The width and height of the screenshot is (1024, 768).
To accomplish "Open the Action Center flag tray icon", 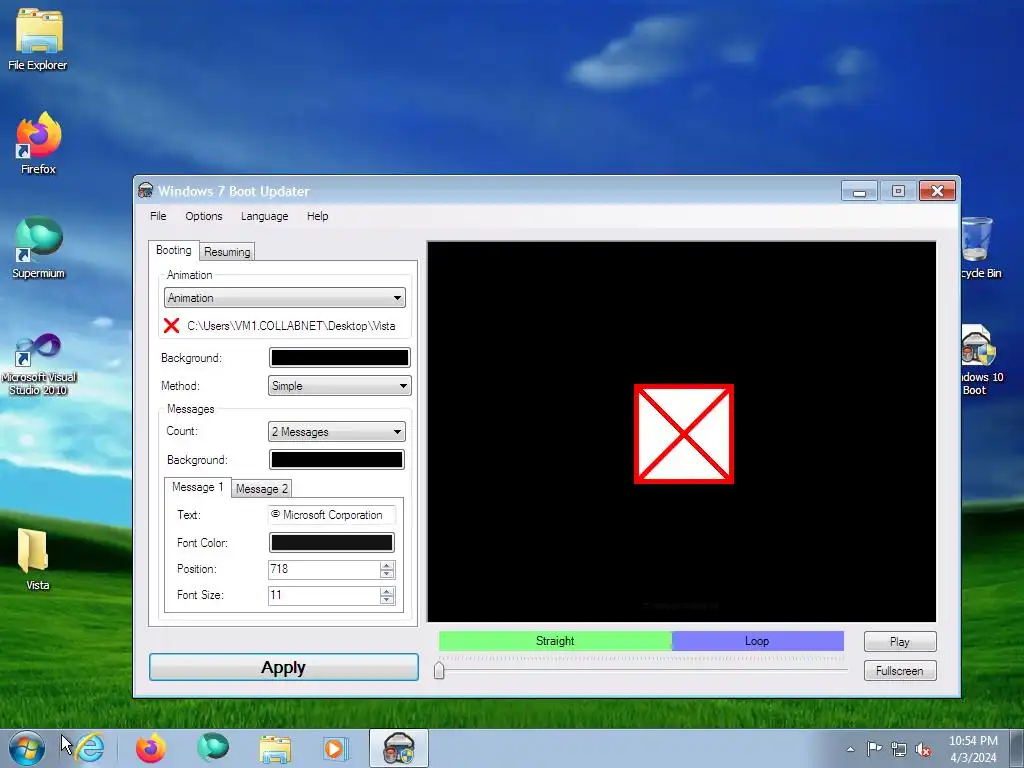I will pos(874,749).
